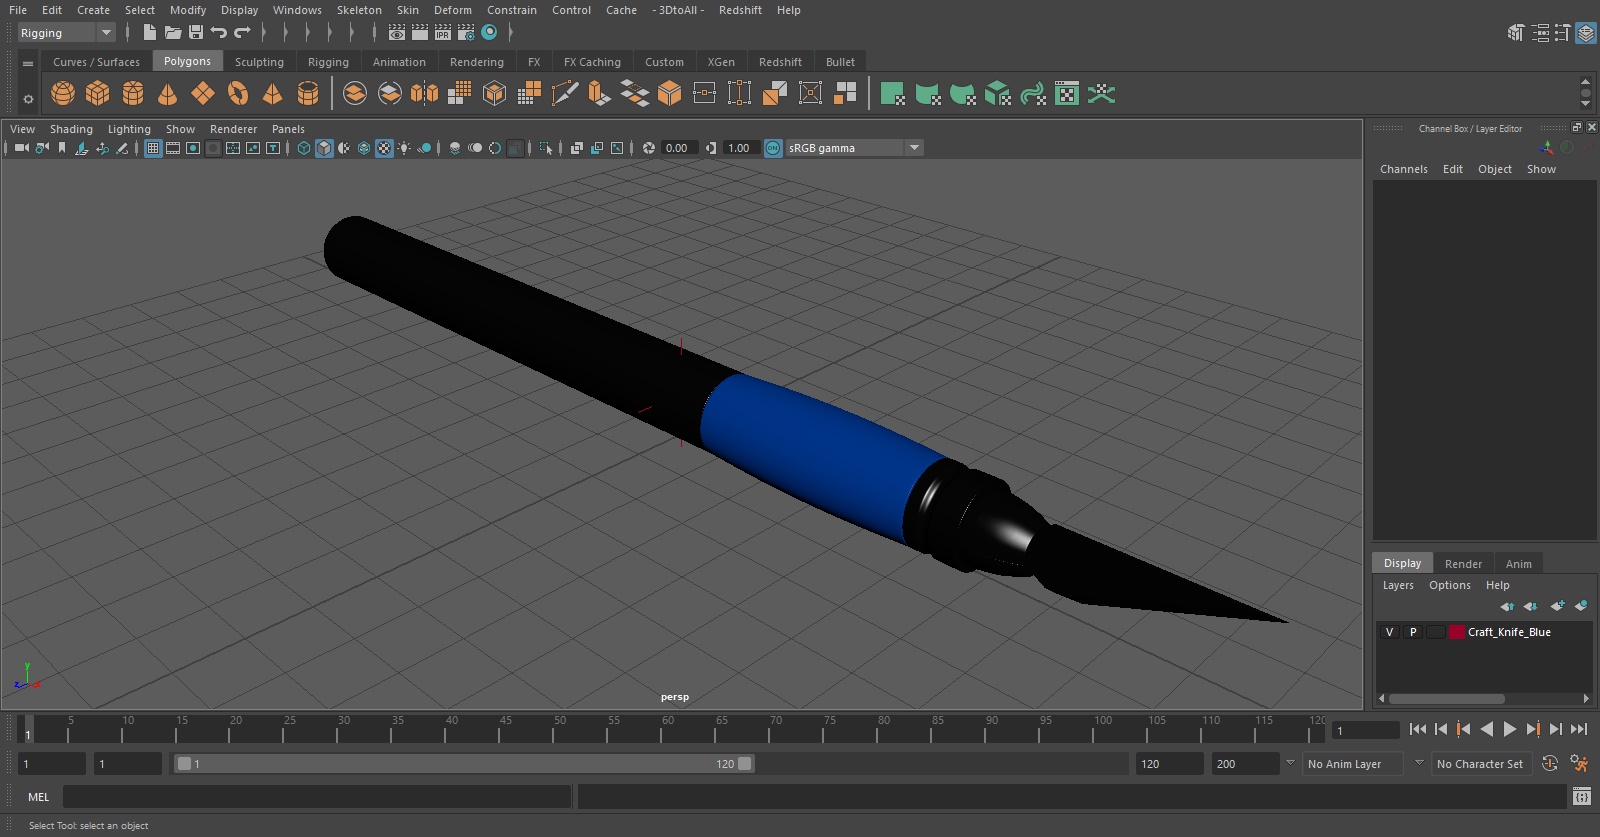Open the Rigging menu set dropdown
This screenshot has height=837, width=1600.
pos(67,33)
